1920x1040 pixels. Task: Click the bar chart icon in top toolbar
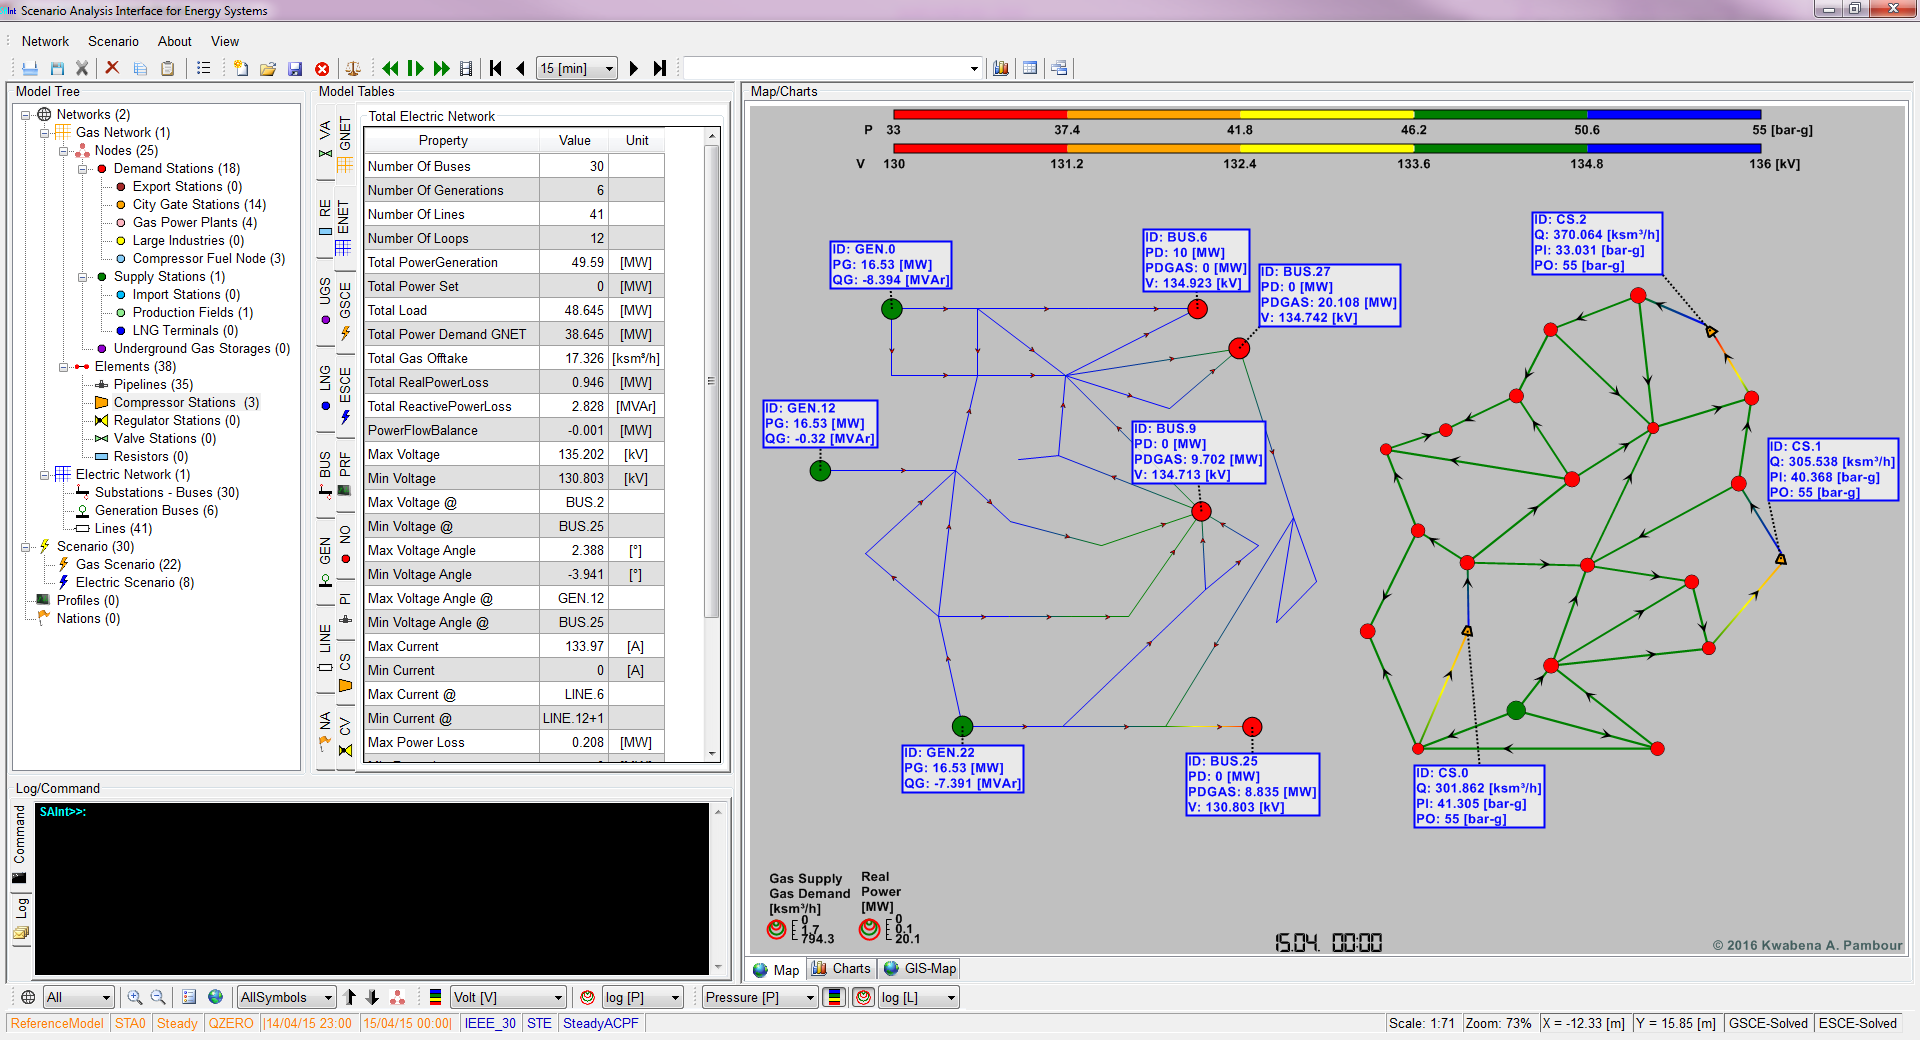(1000, 69)
